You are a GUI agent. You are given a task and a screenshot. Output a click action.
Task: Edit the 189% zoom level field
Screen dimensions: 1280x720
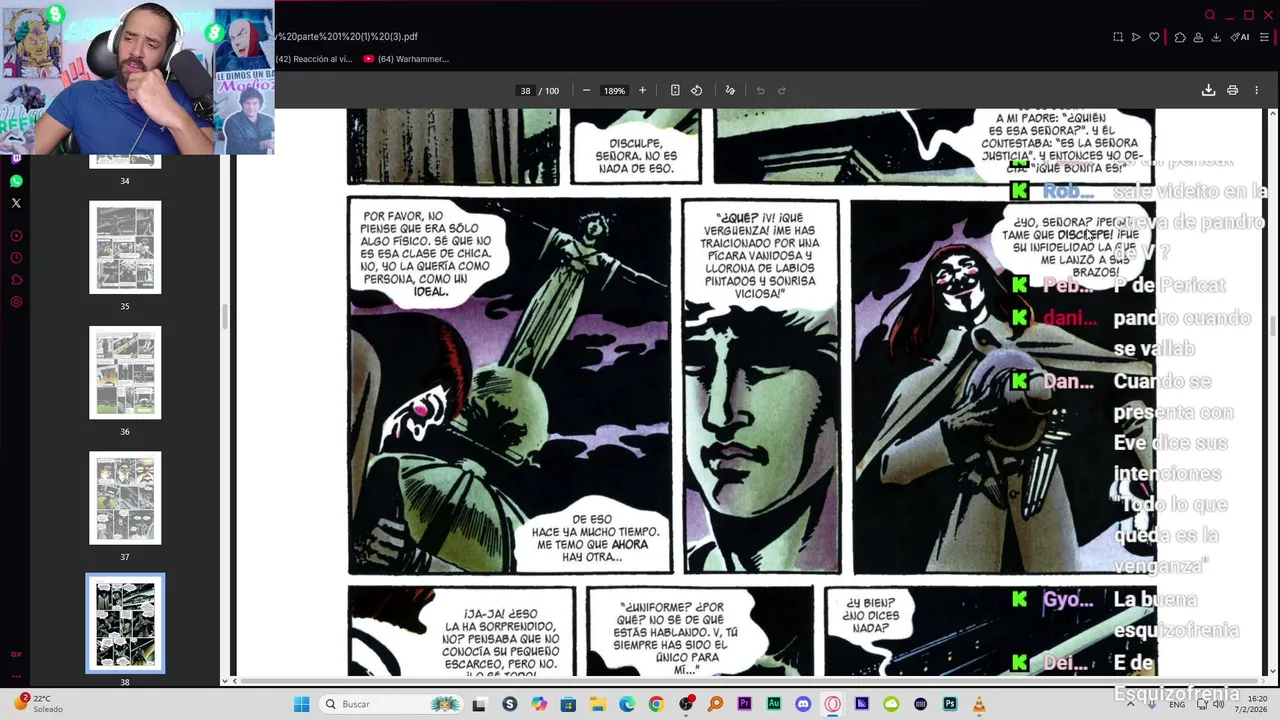pos(614,91)
